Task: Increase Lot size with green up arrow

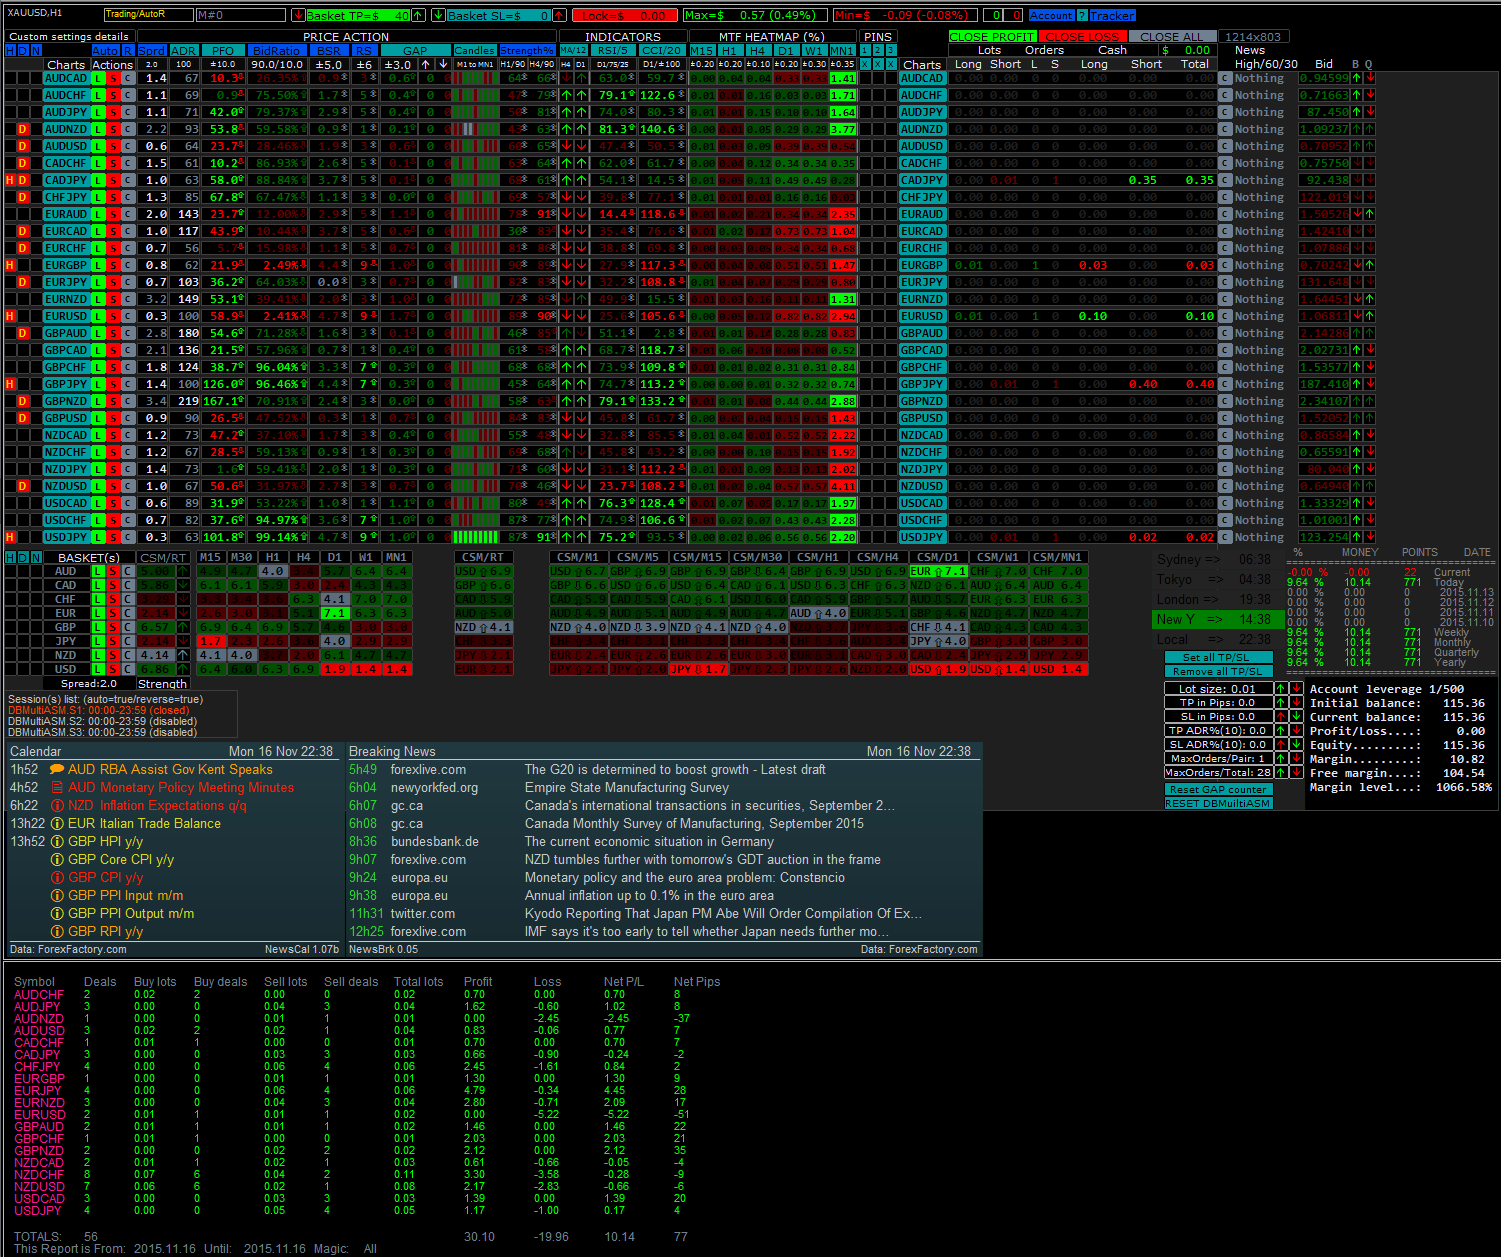Action: 1281,689
